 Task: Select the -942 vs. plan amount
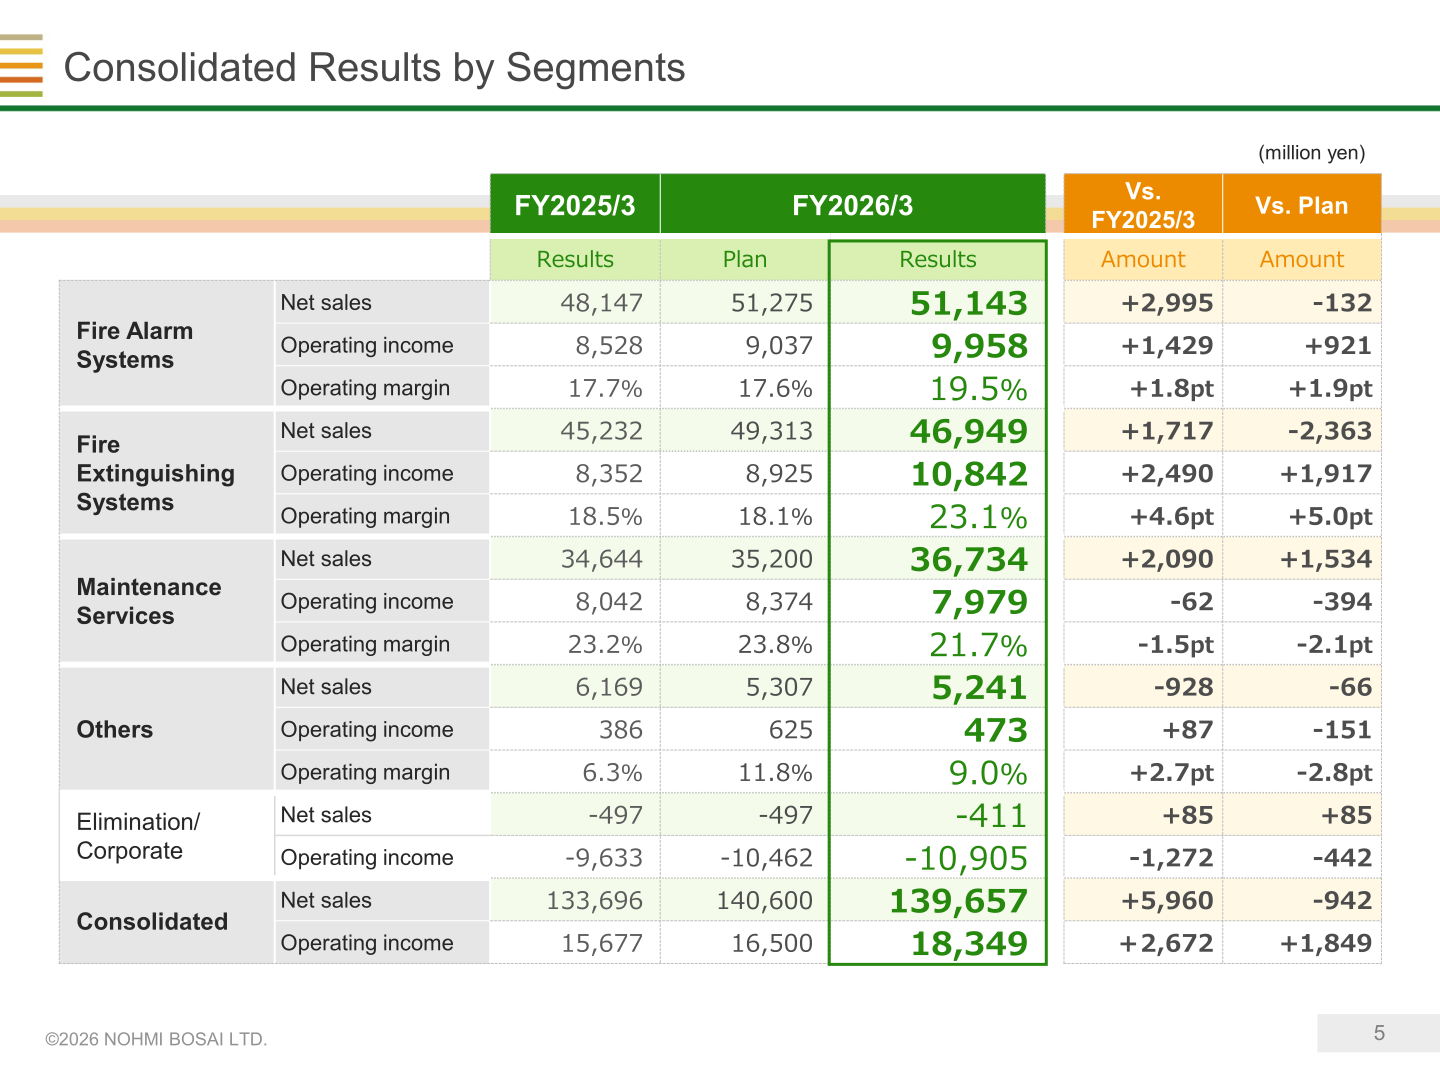point(1342,900)
